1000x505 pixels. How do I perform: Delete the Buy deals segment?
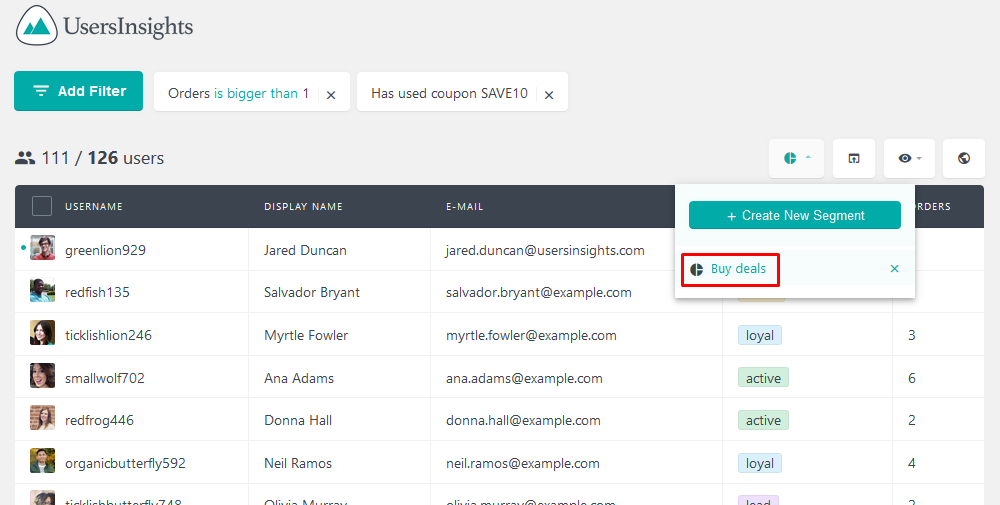(x=894, y=269)
